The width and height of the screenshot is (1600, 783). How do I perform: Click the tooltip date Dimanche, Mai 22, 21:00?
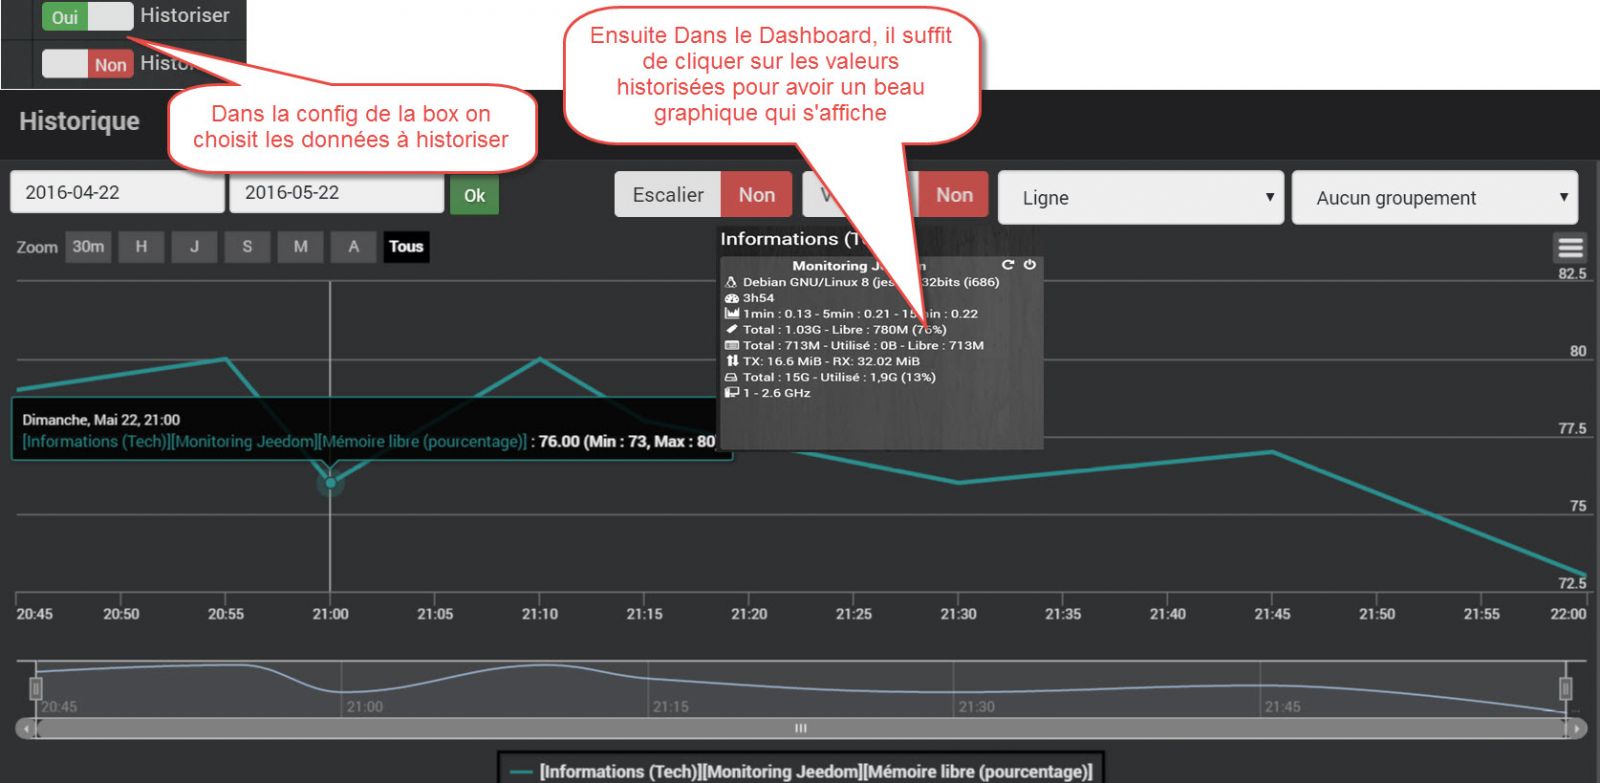tap(101, 420)
